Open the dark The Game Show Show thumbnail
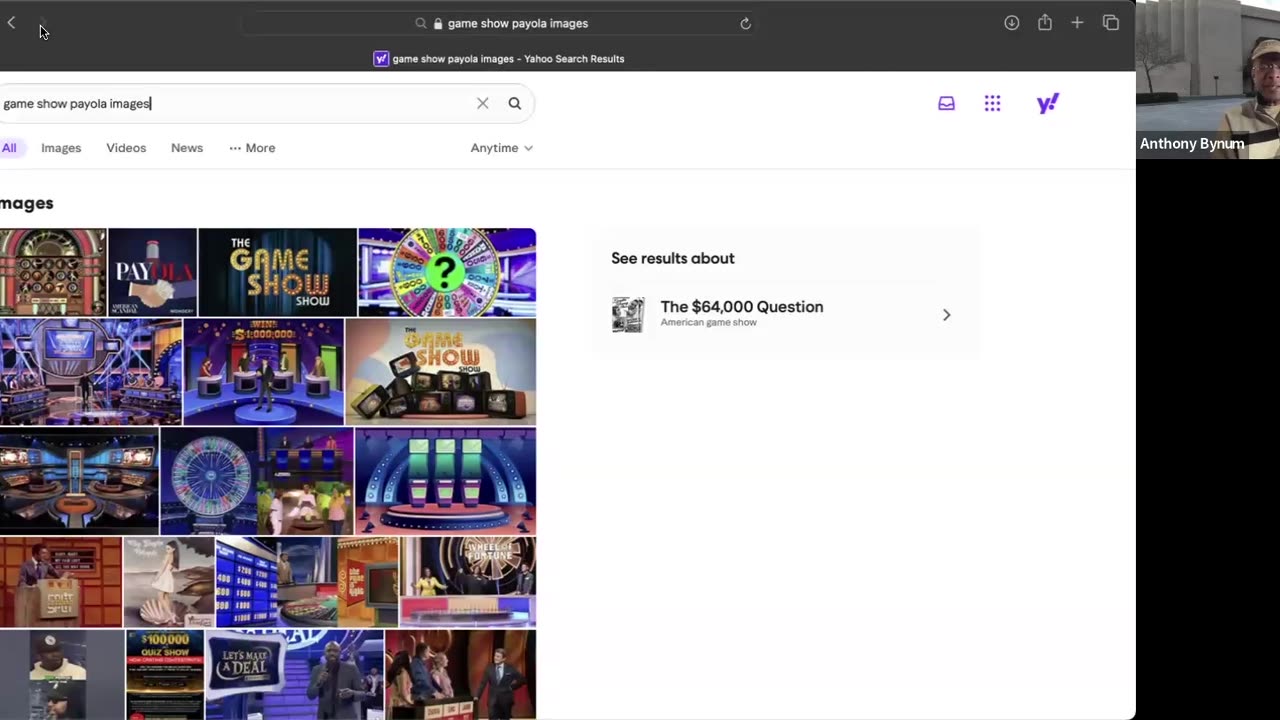 [277, 272]
